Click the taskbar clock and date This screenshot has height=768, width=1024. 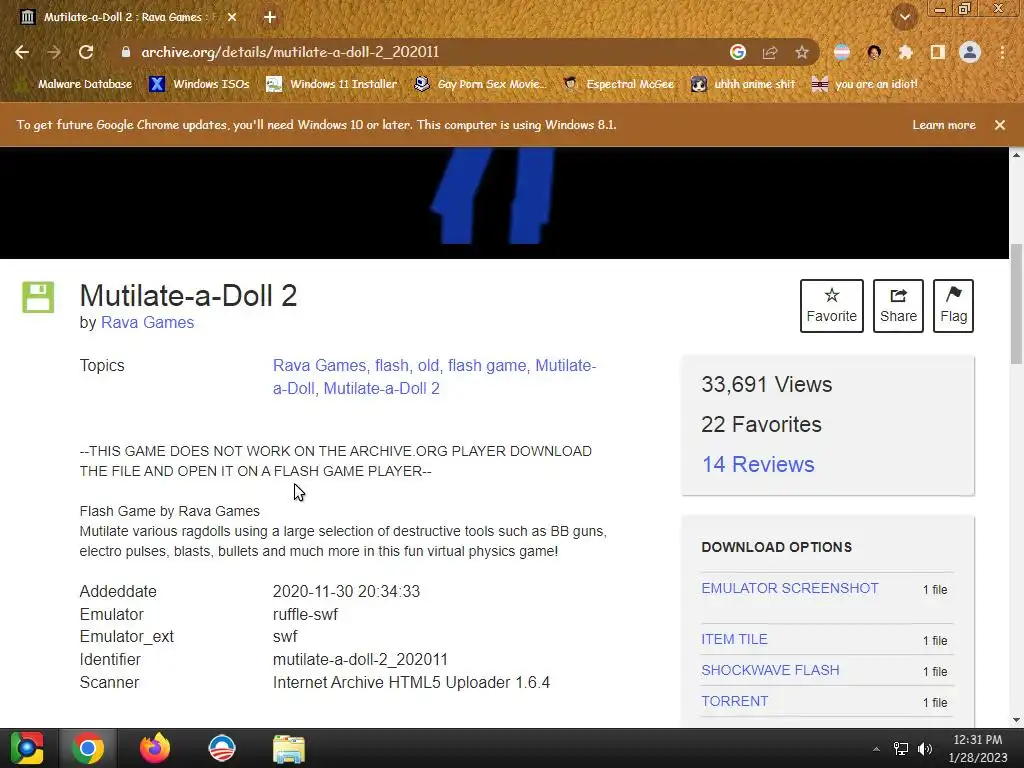pyautogui.click(x=977, y=748)
